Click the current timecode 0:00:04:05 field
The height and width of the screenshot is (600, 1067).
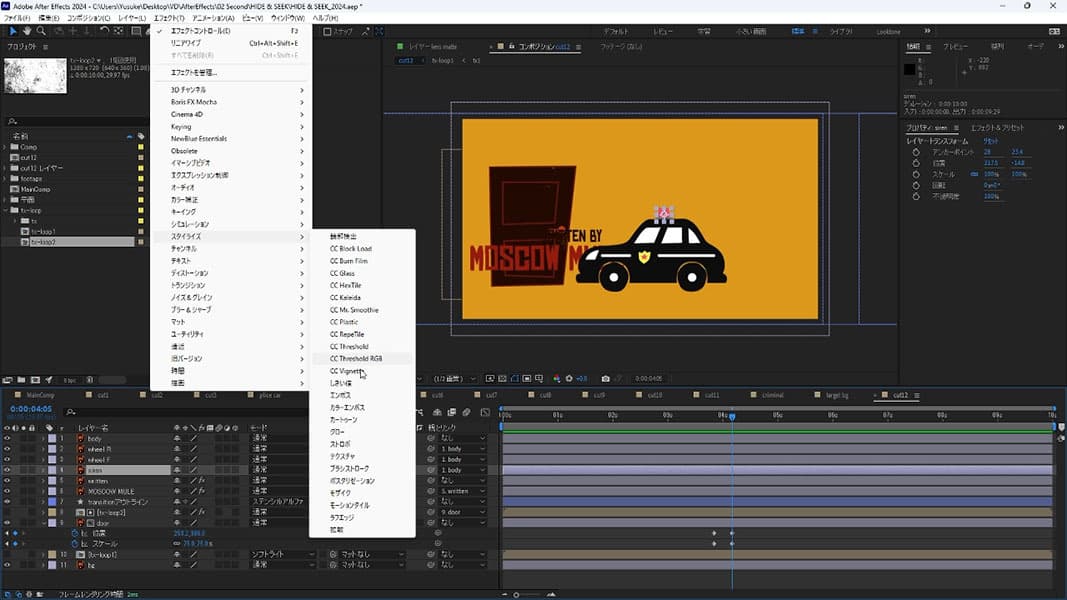(31, 409)
